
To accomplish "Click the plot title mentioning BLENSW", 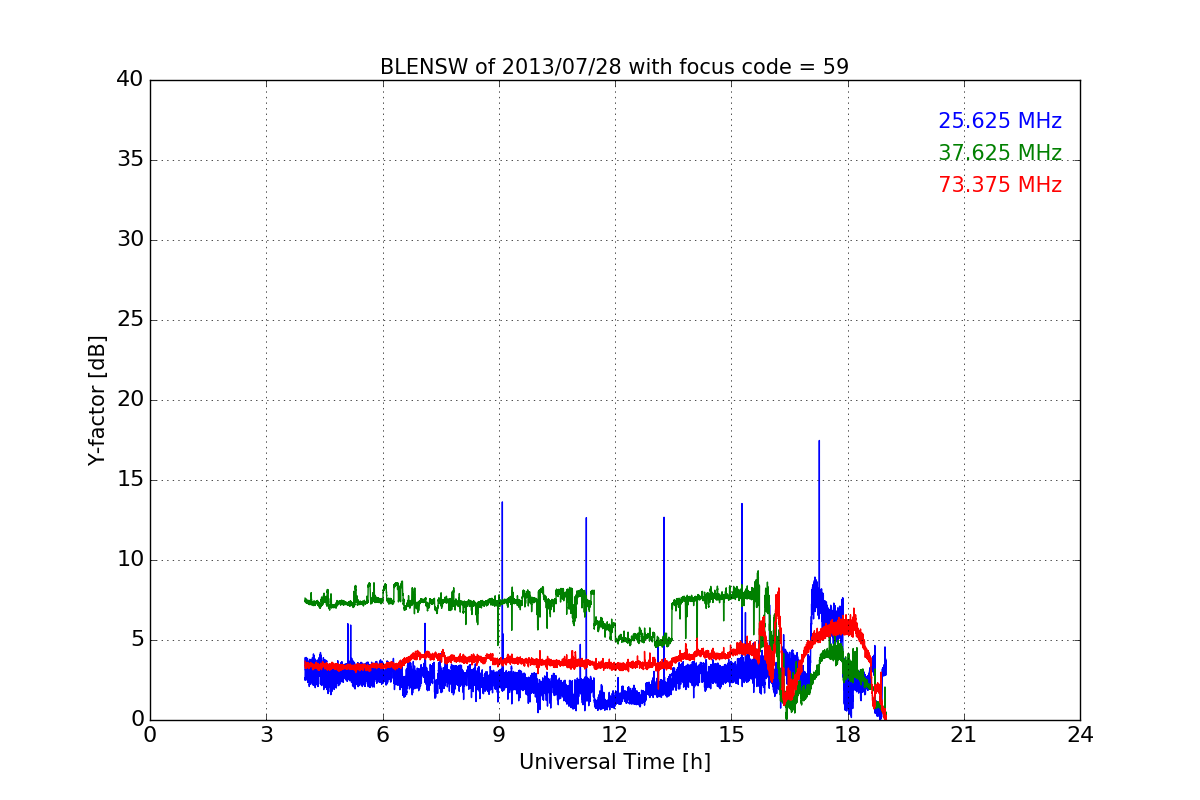I will click(x=614, y=67).
